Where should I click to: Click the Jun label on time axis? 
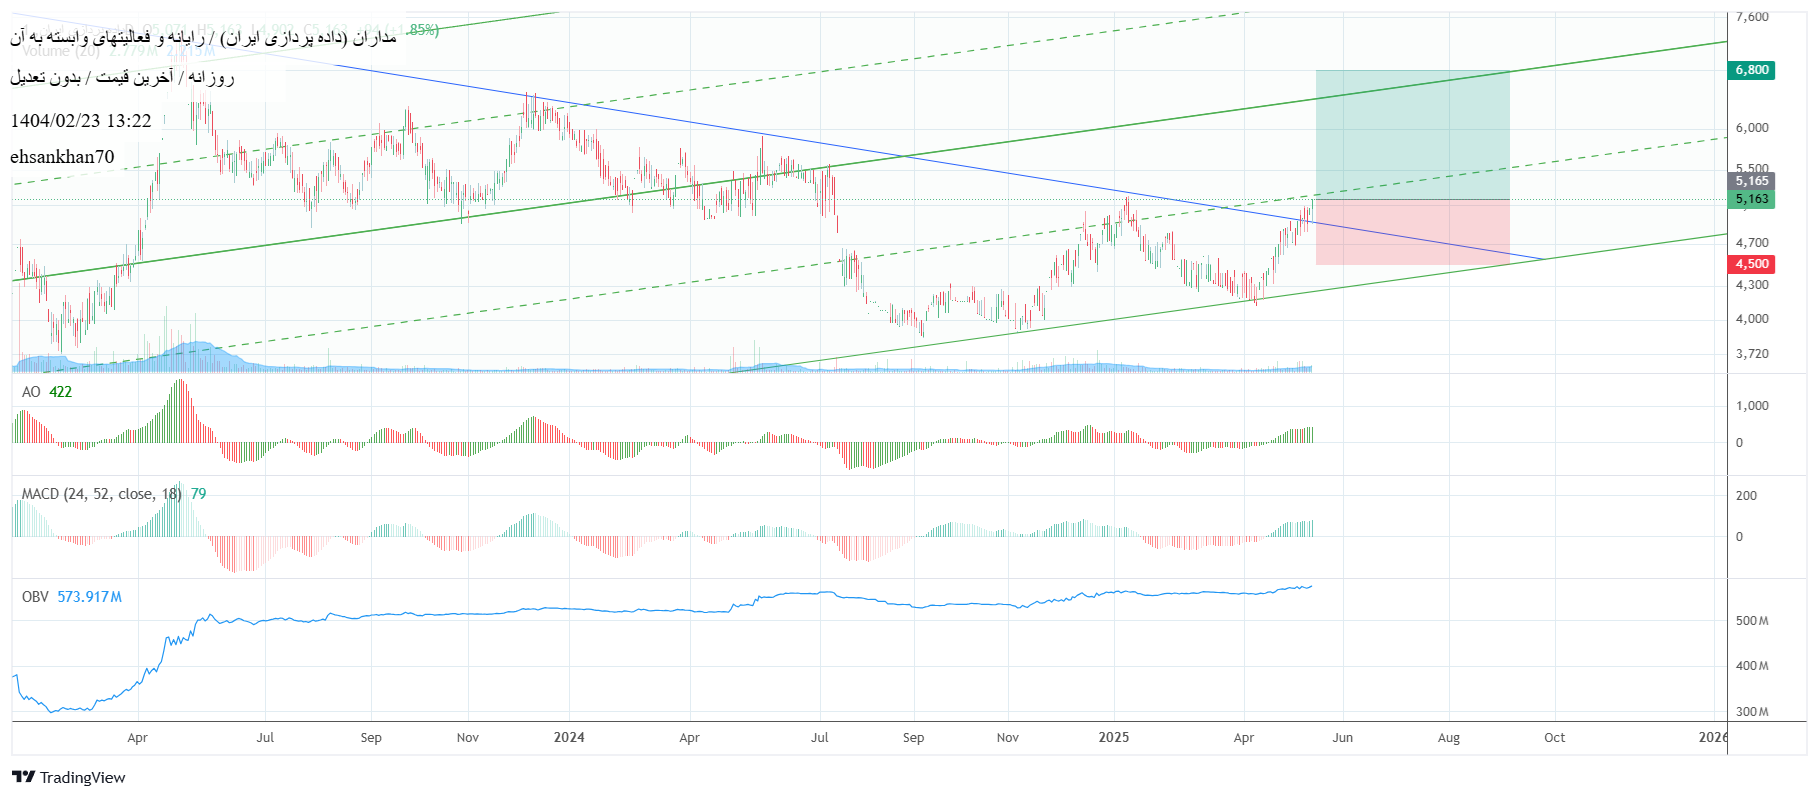(x=1342, y=737)
